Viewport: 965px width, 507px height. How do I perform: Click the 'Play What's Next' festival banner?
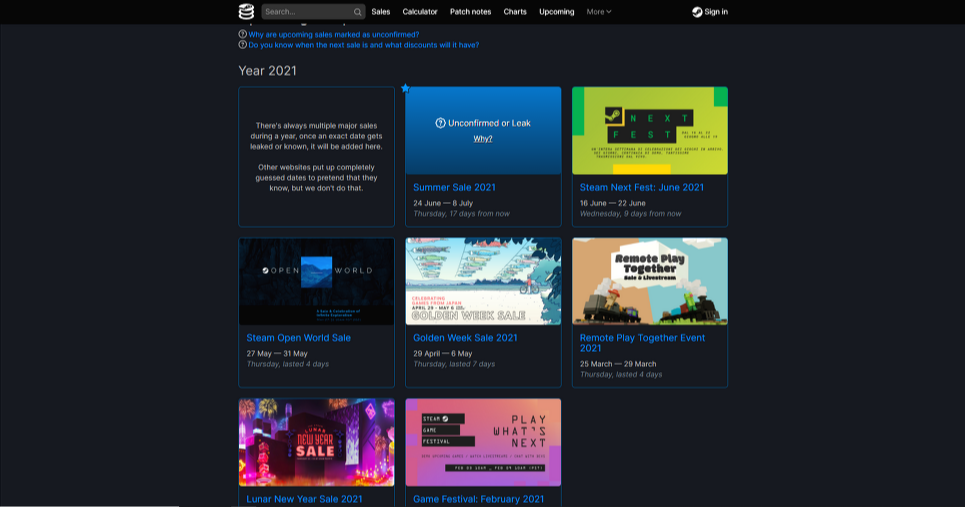point(483,442)
